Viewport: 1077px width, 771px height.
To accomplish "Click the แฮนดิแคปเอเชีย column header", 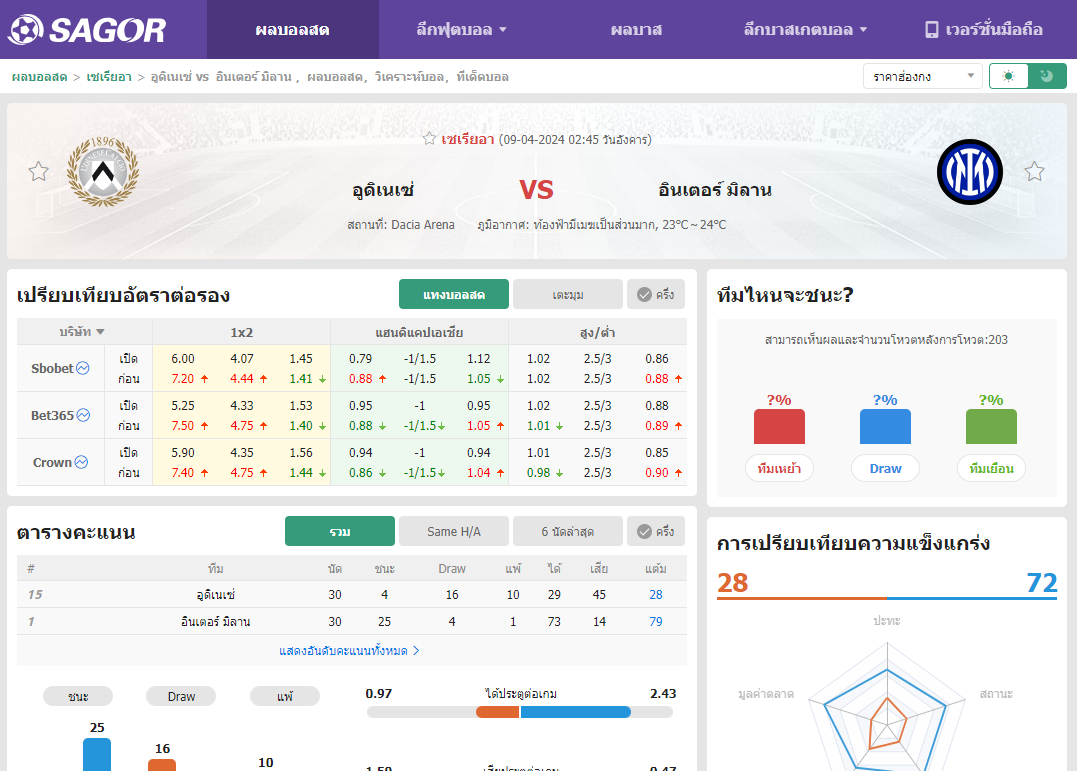I will click(x=420, y=332).
